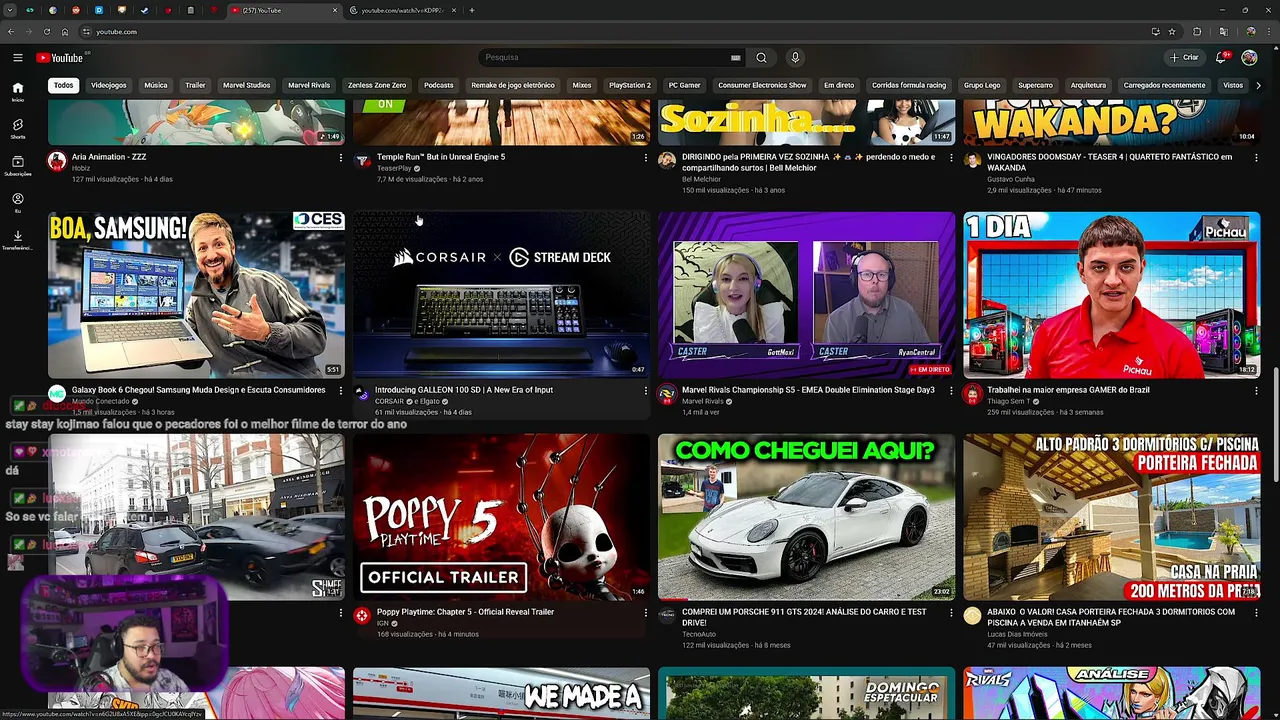The width and height of the screenshot is (1280, 720).
Task: Show more filter chips with right arrow
Action: 1258,85
